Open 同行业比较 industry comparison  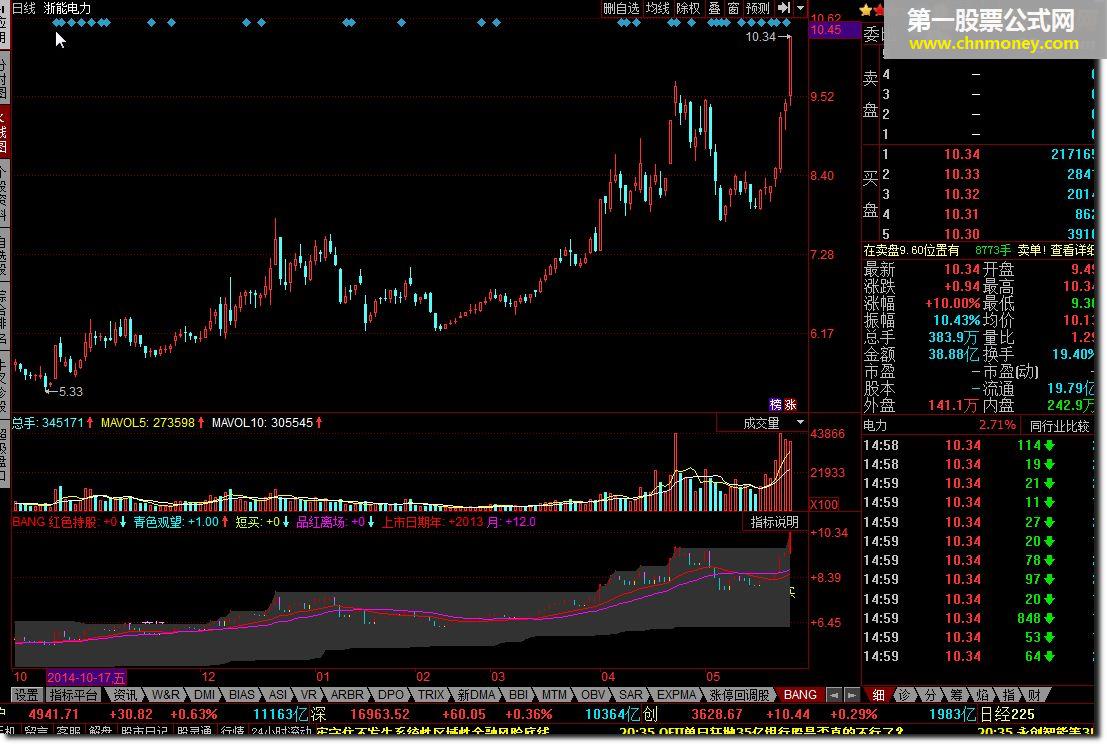coord(1059,425)
